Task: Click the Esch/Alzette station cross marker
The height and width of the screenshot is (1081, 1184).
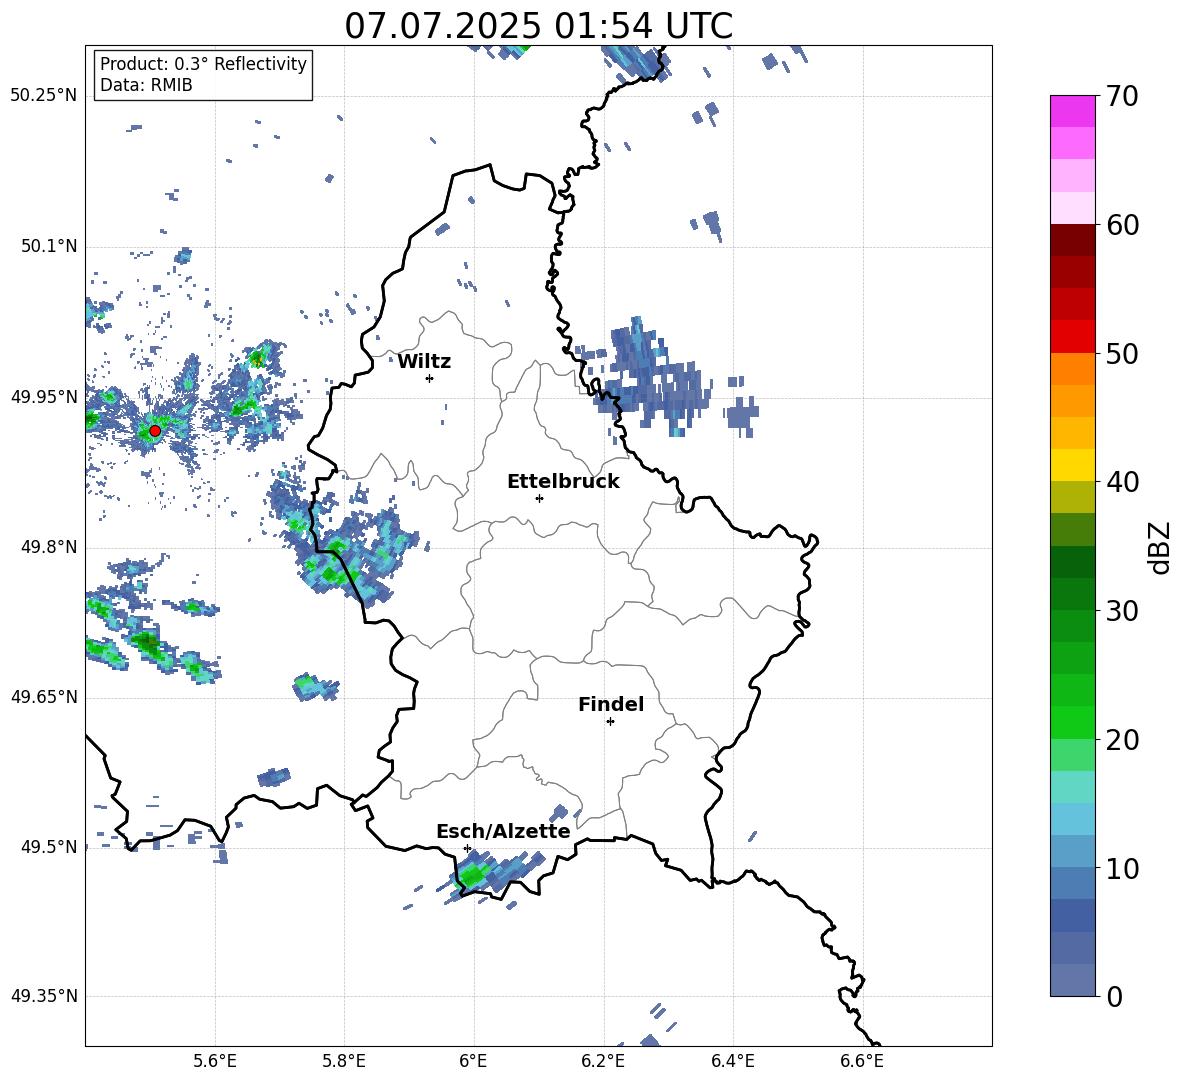Action: coord(467,848)
